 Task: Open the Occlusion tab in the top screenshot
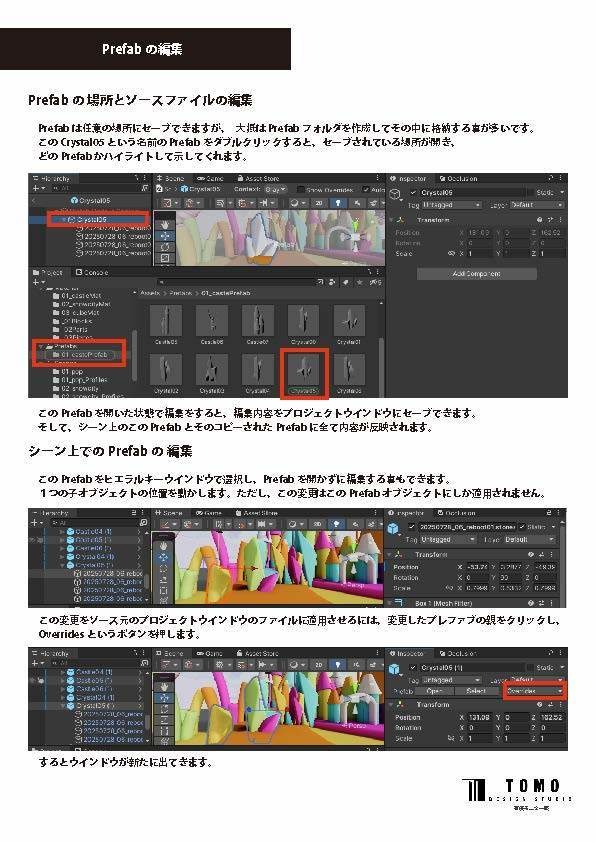pos(458,178)
